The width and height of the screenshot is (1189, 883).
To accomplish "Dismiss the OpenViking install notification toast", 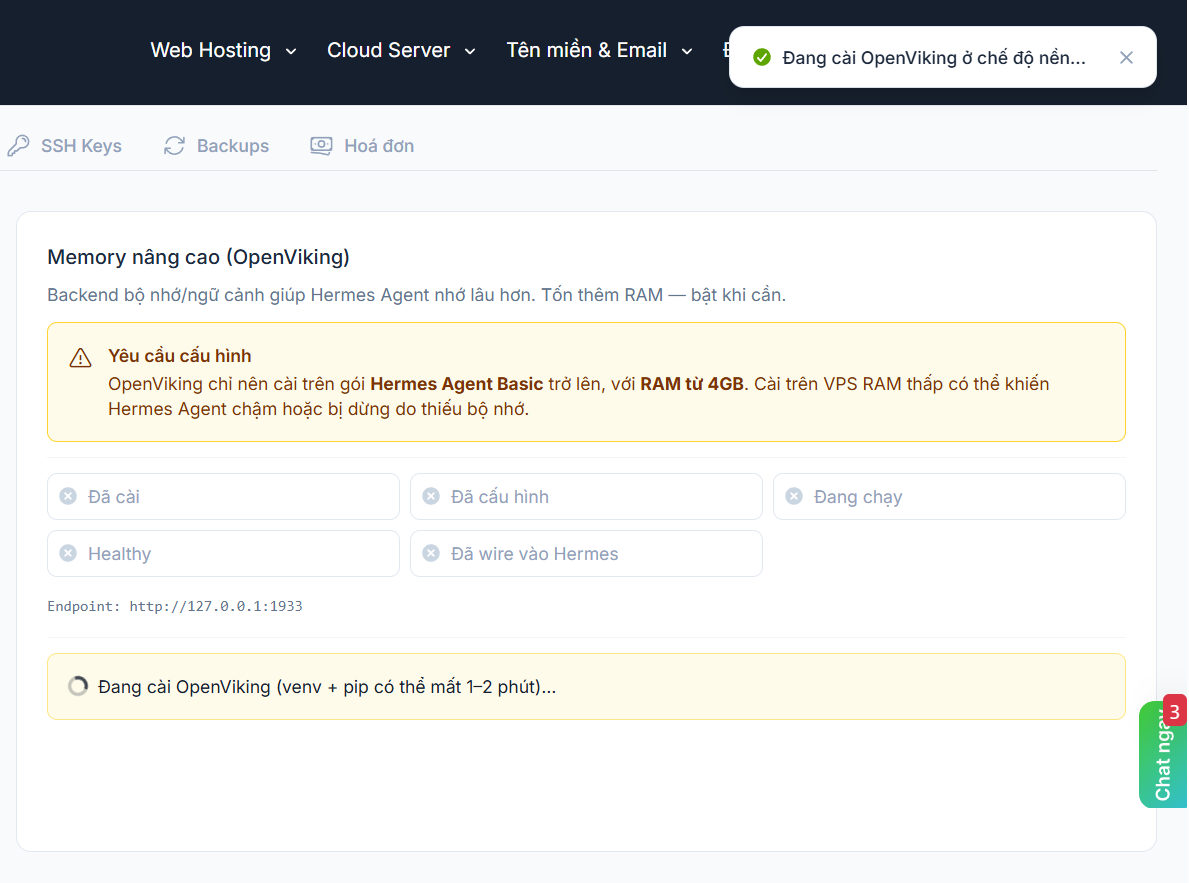I will pos(1126,58).
